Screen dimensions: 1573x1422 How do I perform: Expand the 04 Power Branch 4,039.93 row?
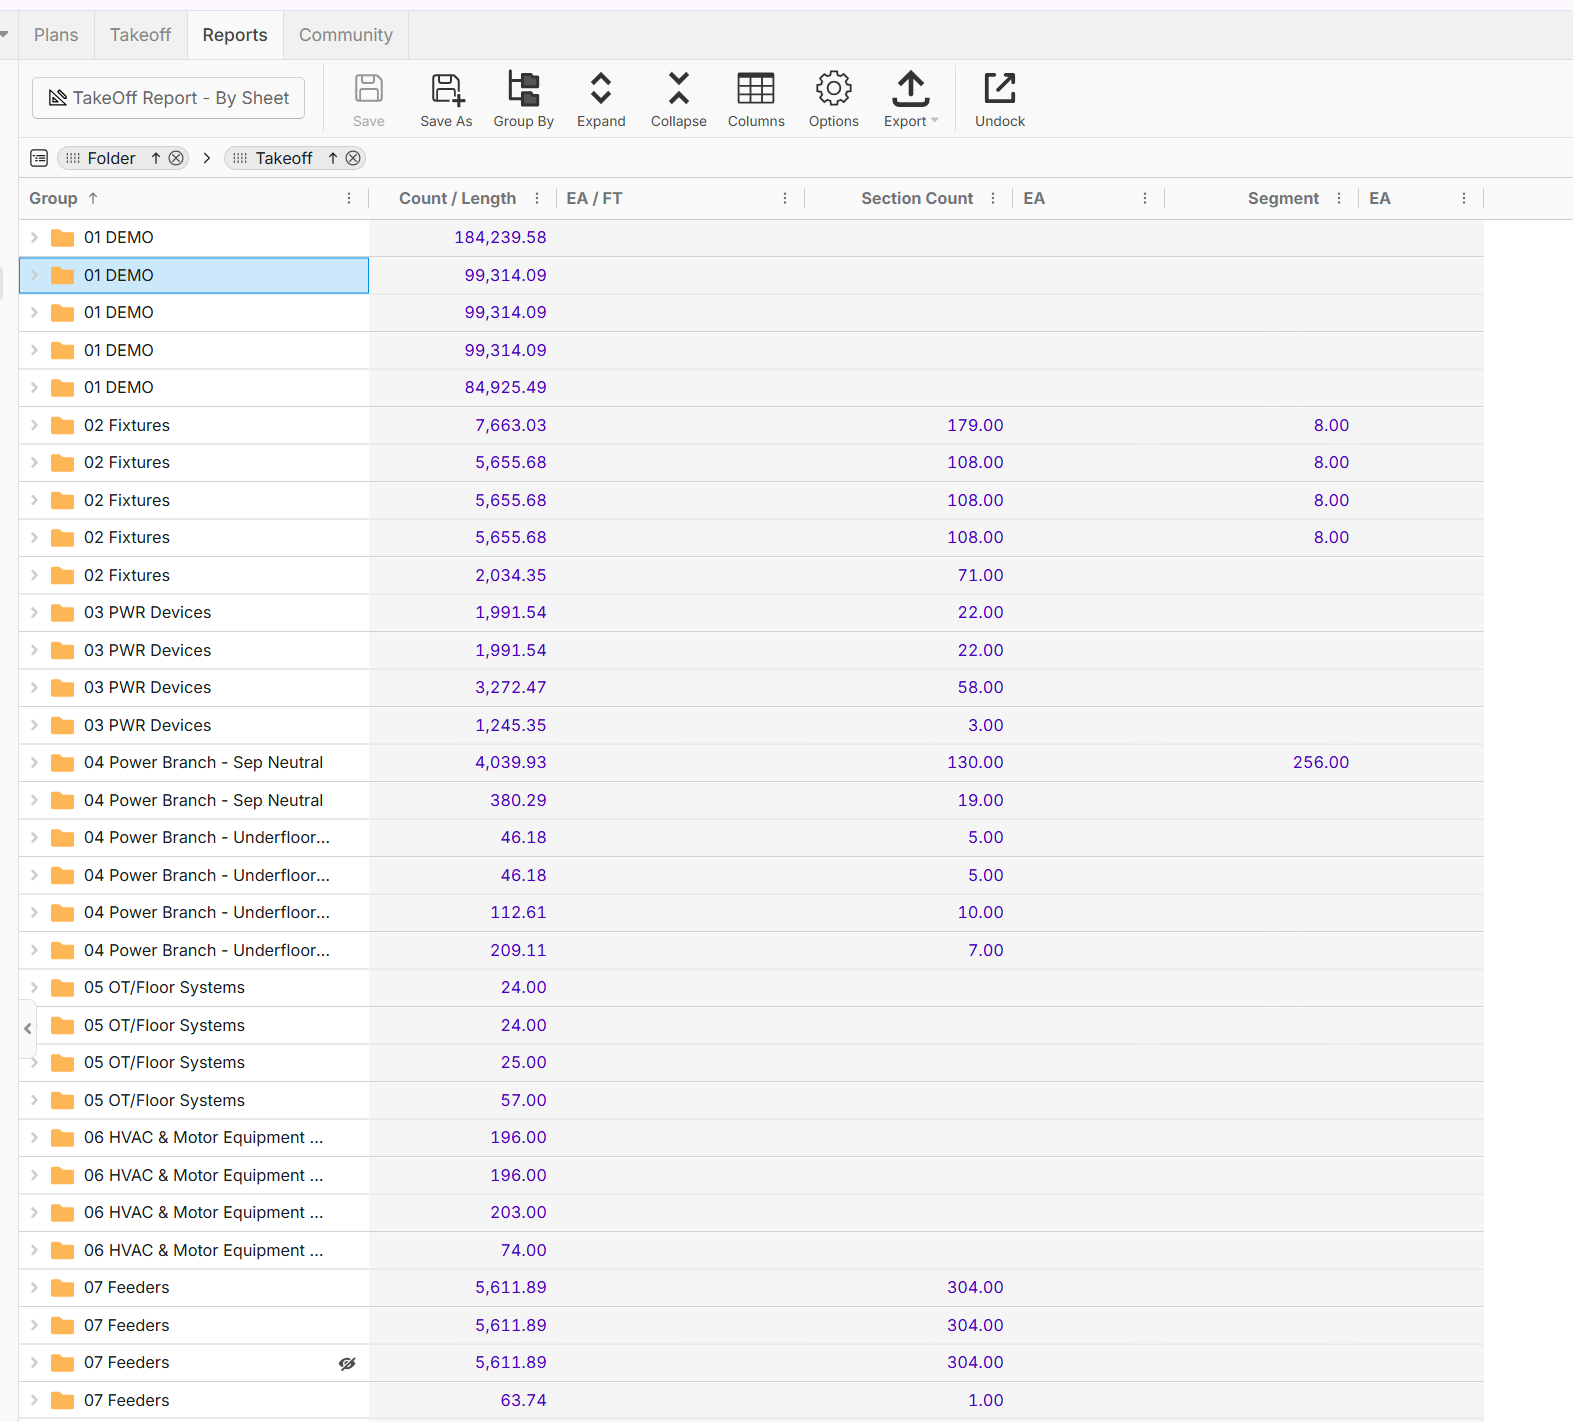(x=34, y=762)
